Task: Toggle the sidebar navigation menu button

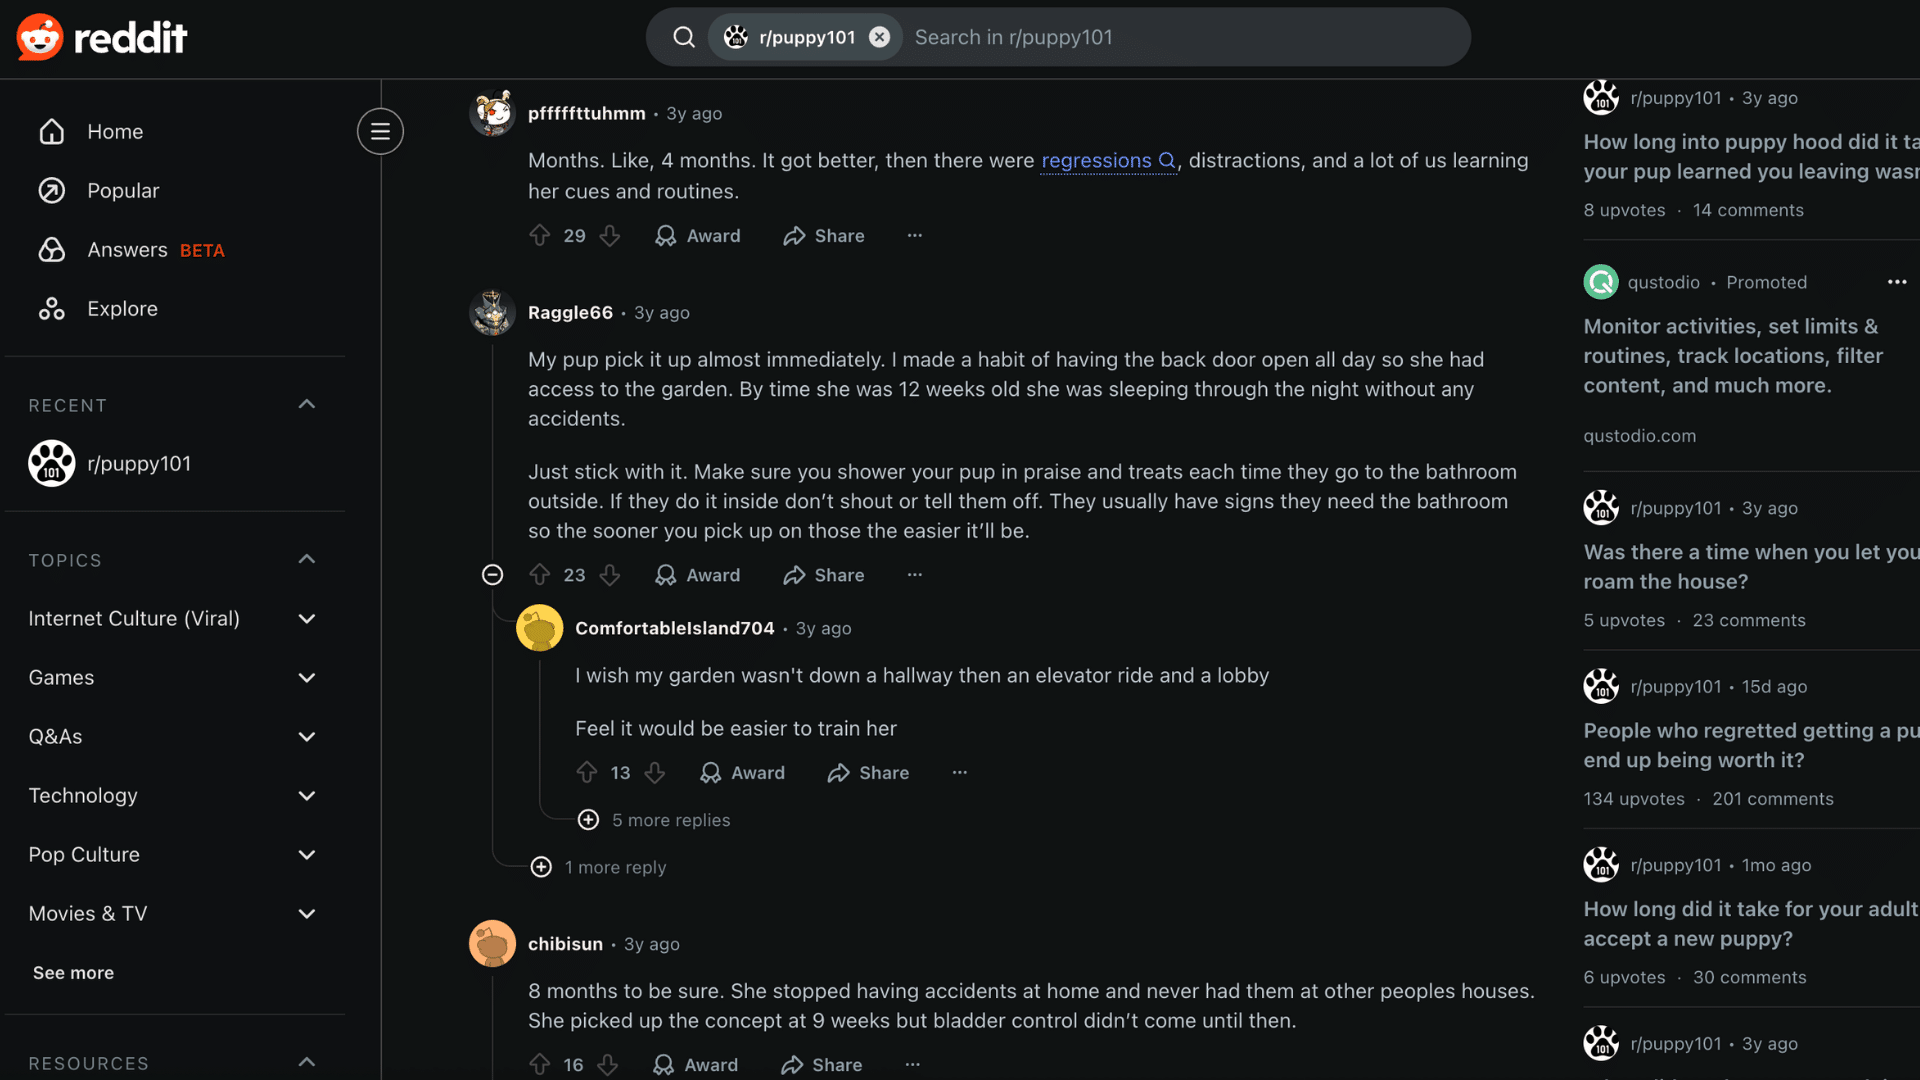Action: [x=380, y=131]
